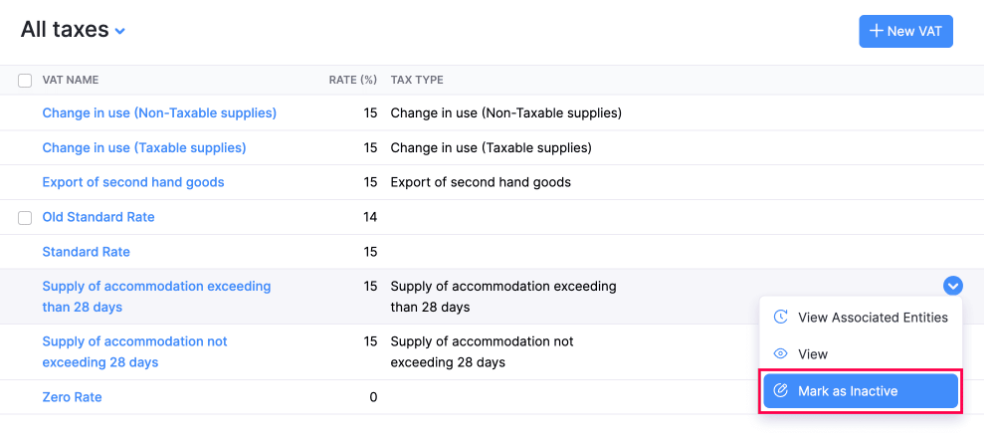Open the Export of second hand goods tax

pyautogui.click(x=133, y=182)
